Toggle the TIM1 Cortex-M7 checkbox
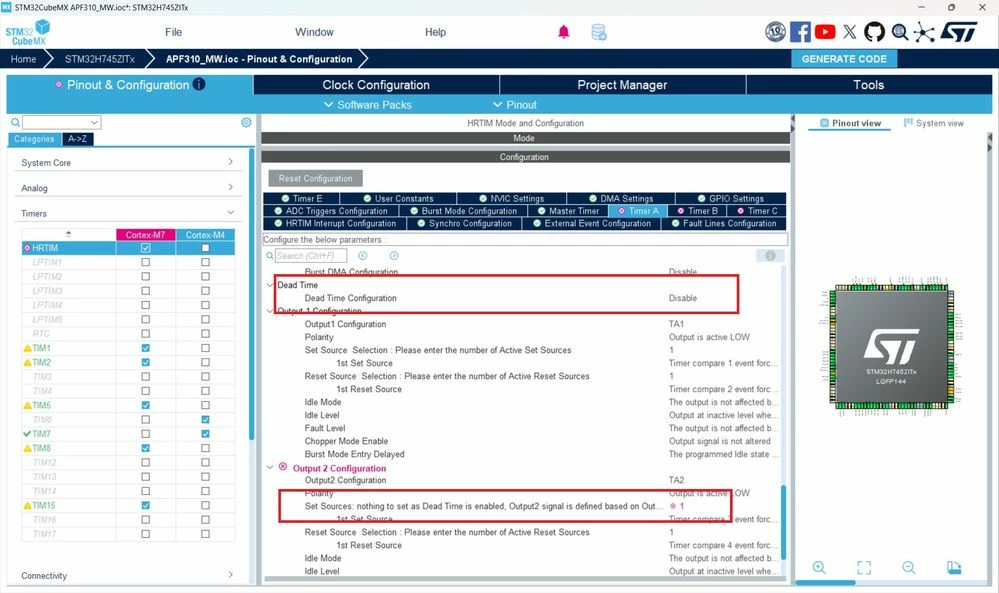The height and width of the screenshot is (593, 999). 146,348
